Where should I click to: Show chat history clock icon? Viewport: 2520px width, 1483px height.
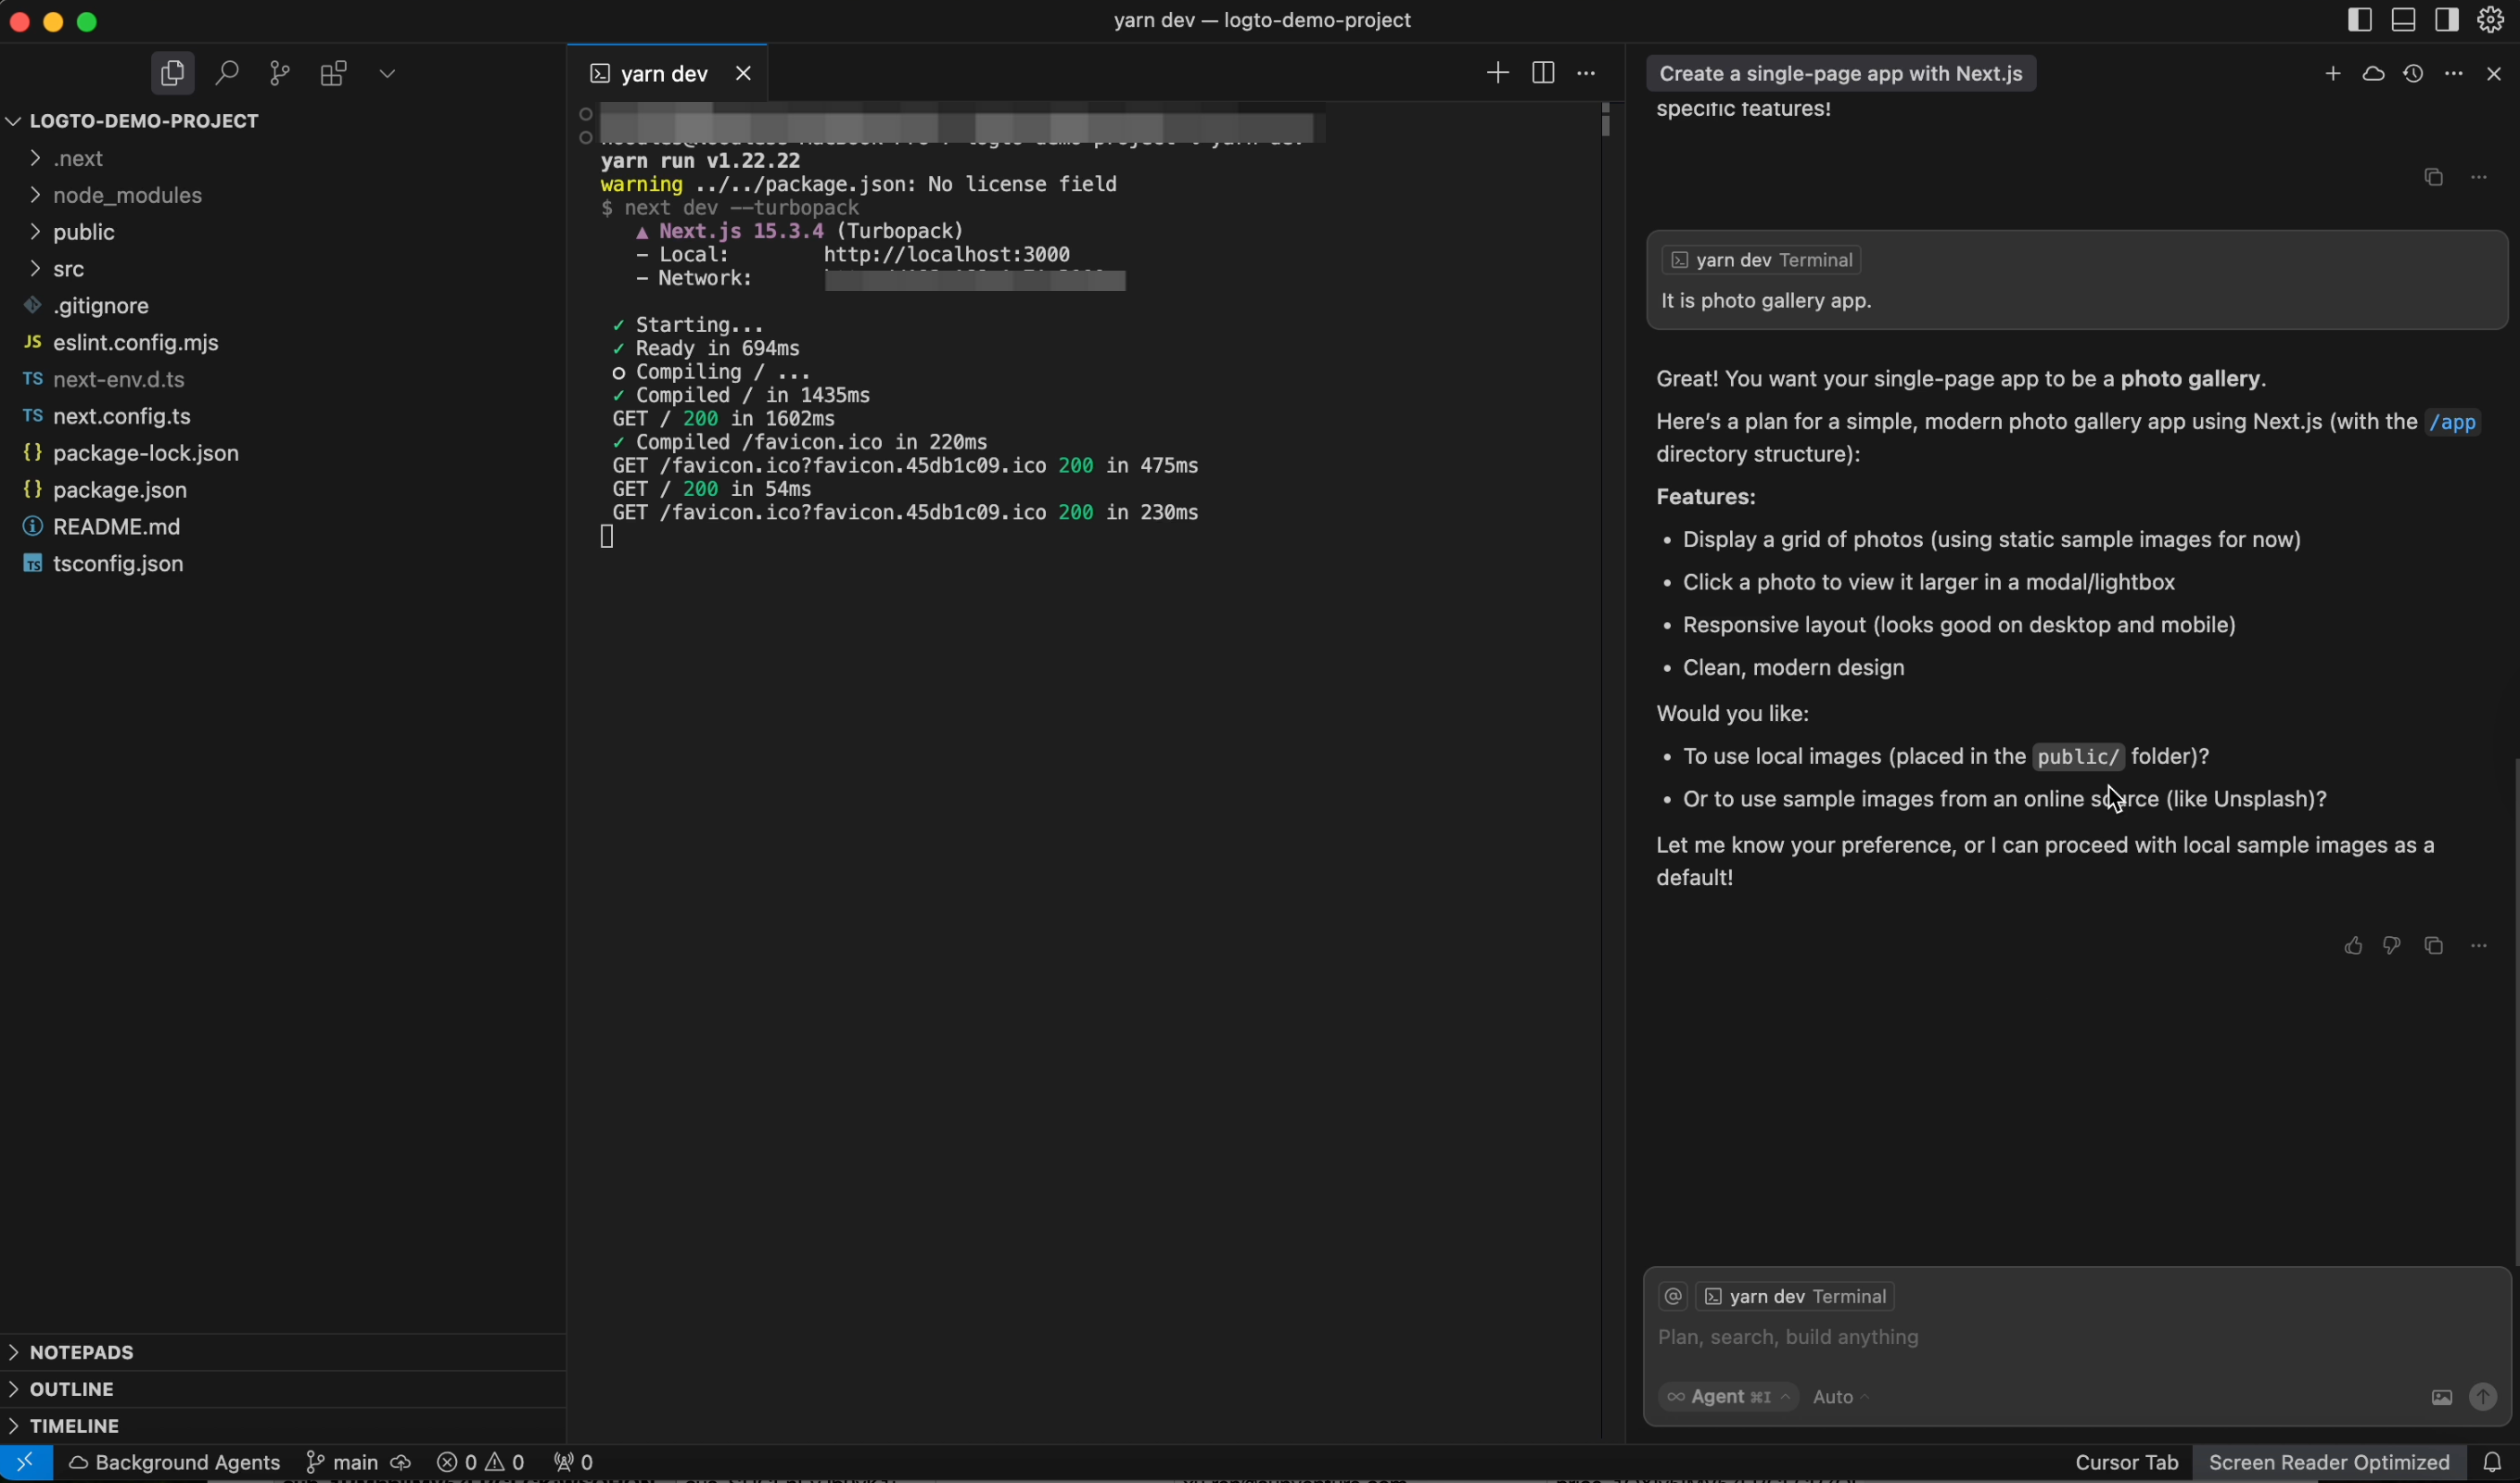(x=2413, y=74)
